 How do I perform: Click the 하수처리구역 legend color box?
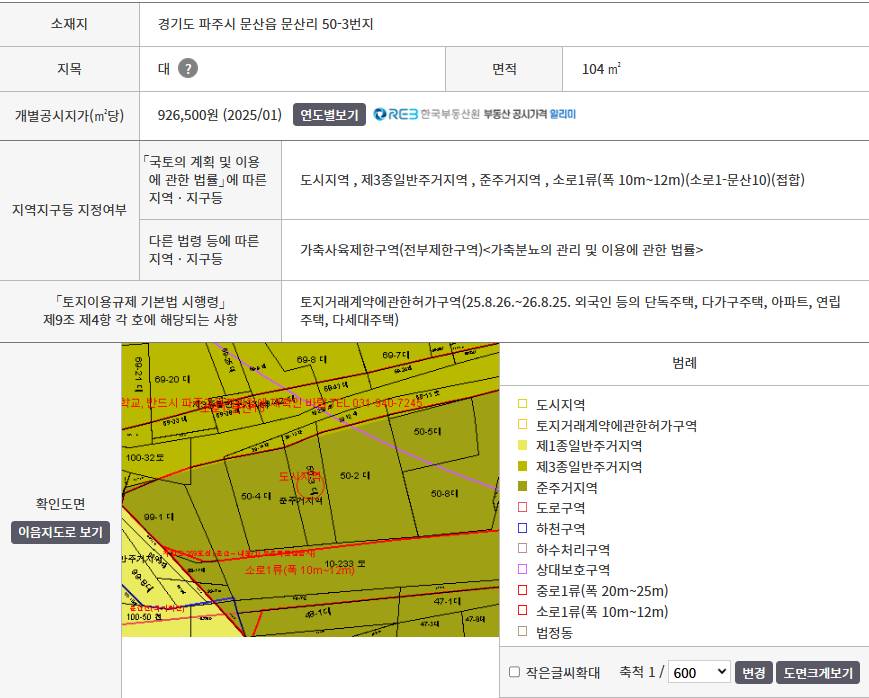522,549
